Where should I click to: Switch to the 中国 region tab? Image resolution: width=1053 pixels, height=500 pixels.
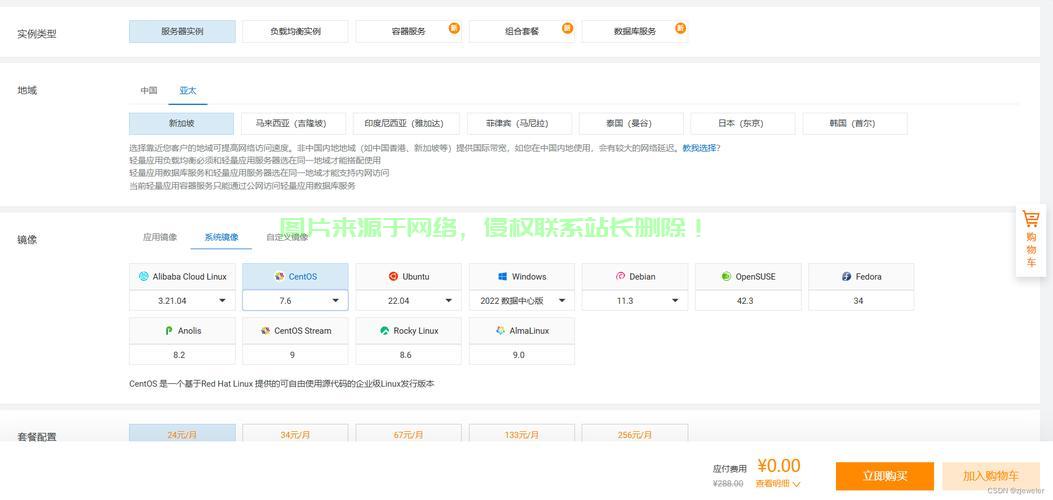[149, 91]
